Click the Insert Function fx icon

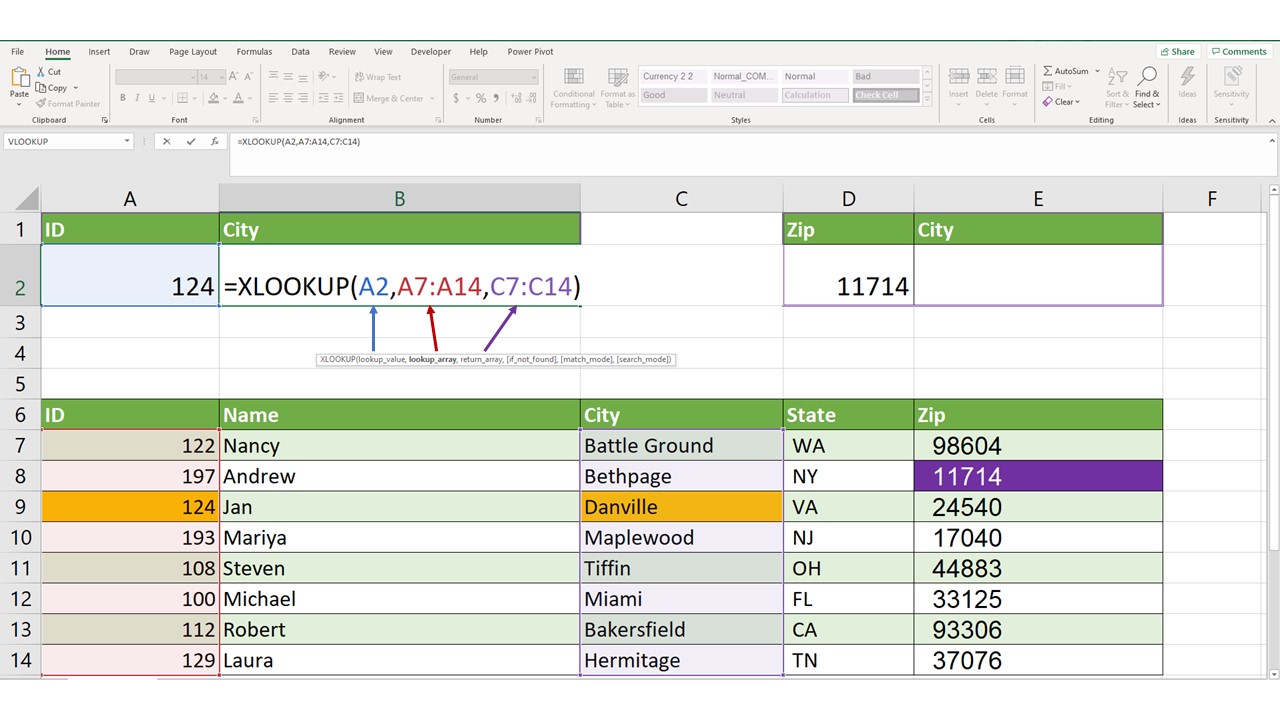(215, 142)
